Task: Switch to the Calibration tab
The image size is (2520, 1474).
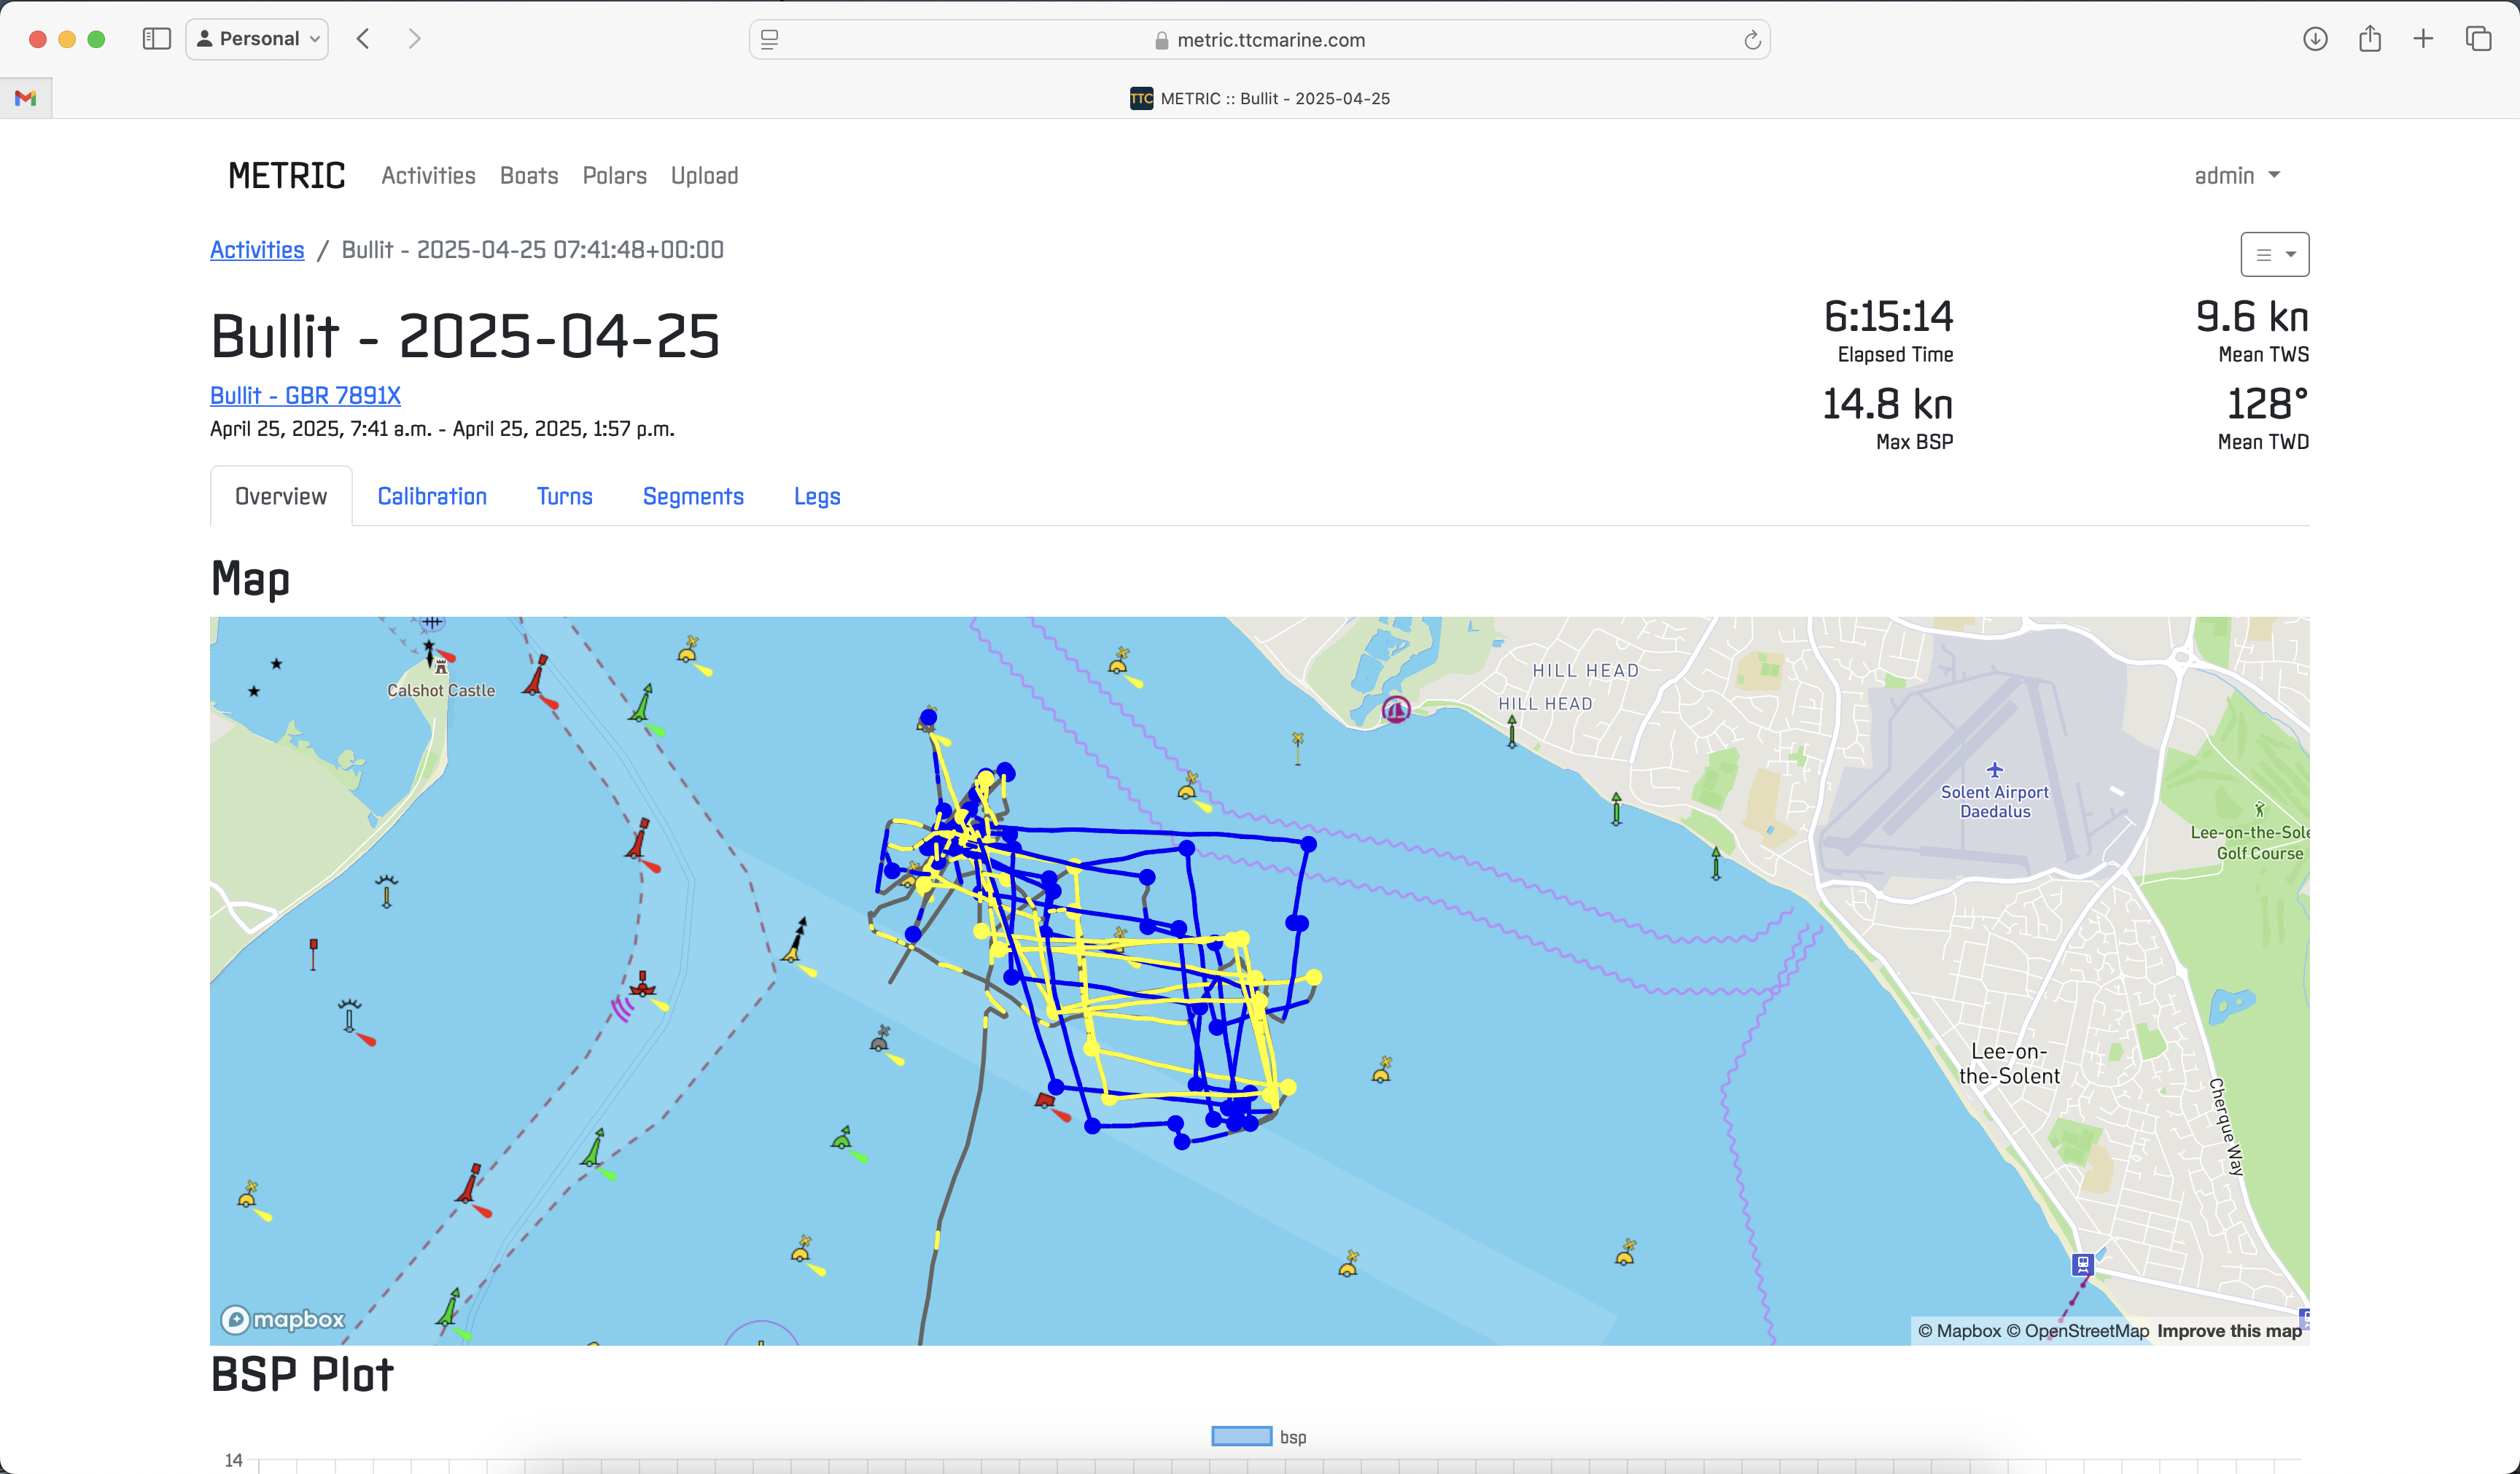Action: click(432, 496)
